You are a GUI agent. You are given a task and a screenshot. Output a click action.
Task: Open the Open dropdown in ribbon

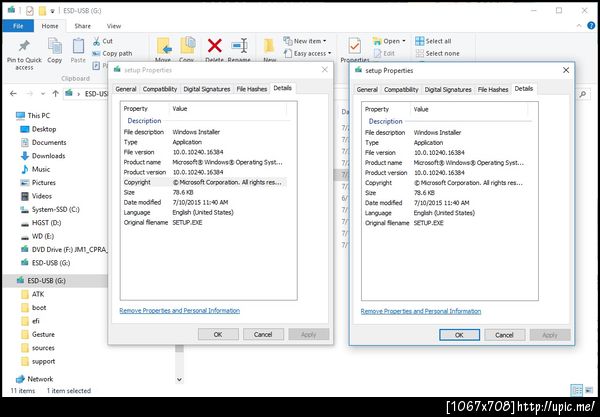tap(389, 41)
